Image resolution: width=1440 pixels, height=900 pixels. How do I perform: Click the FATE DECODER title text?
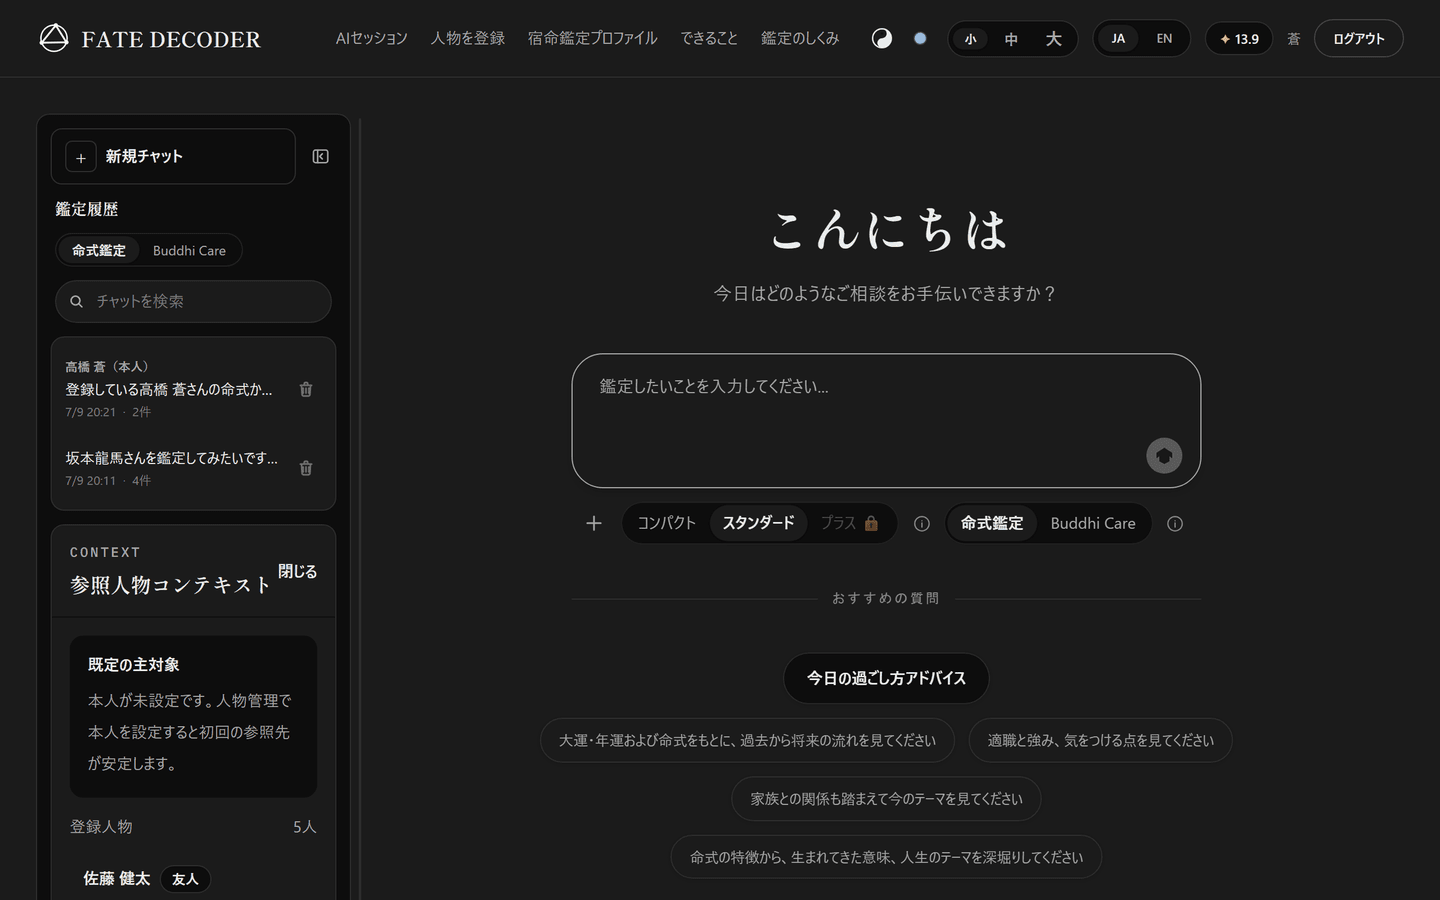(x=171, y=39)
